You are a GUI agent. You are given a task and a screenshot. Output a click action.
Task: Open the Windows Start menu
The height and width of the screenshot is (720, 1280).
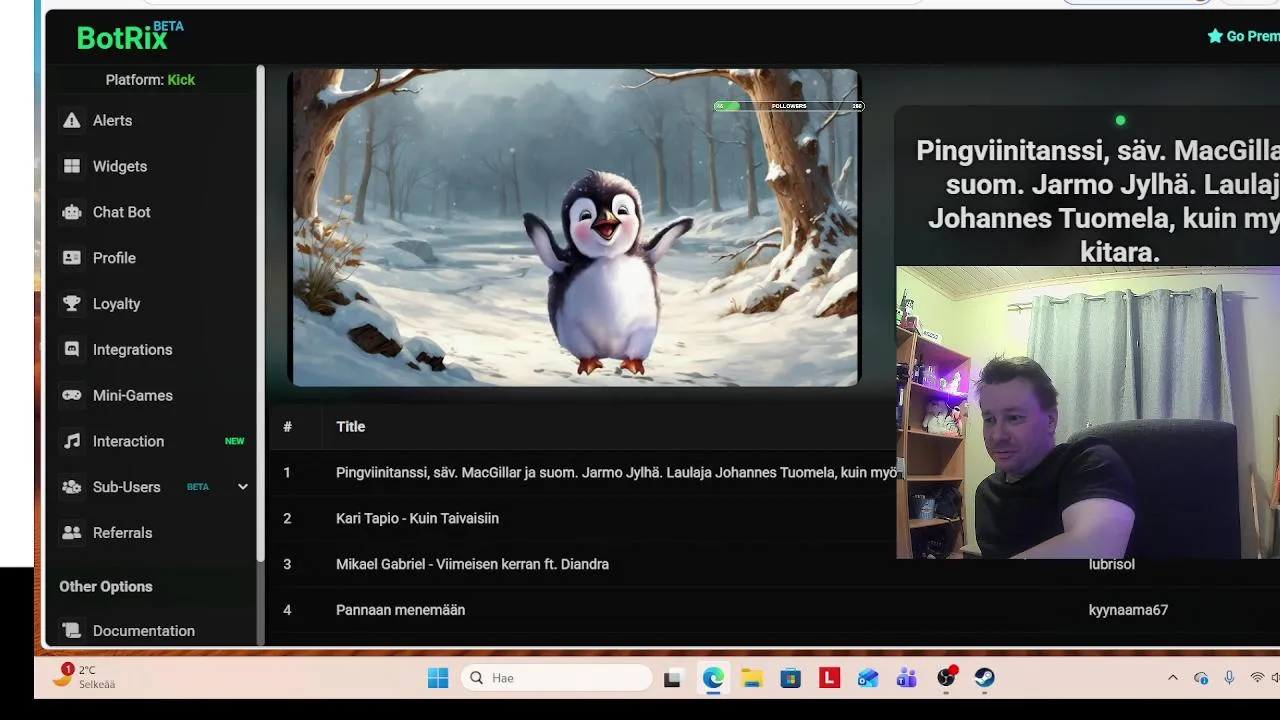438,678
